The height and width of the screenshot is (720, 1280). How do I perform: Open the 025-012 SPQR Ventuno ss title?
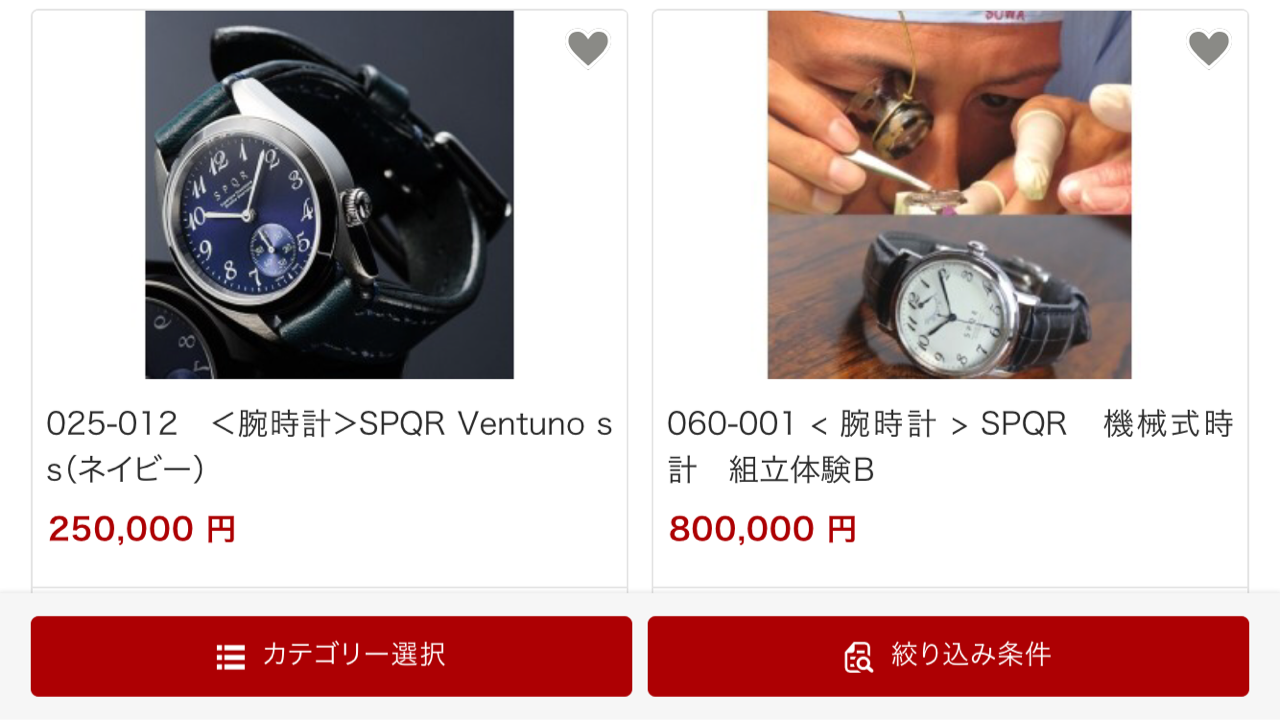tap(330, 446)
